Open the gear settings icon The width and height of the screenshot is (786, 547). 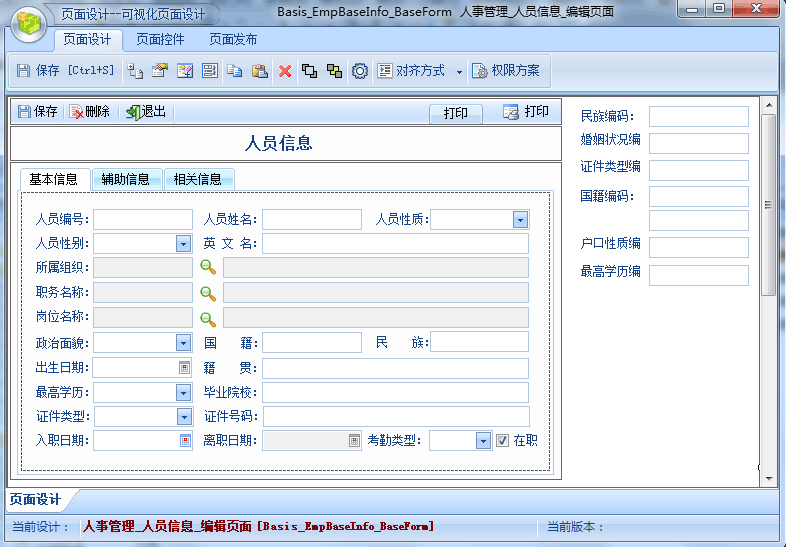(x=359, y=71)
